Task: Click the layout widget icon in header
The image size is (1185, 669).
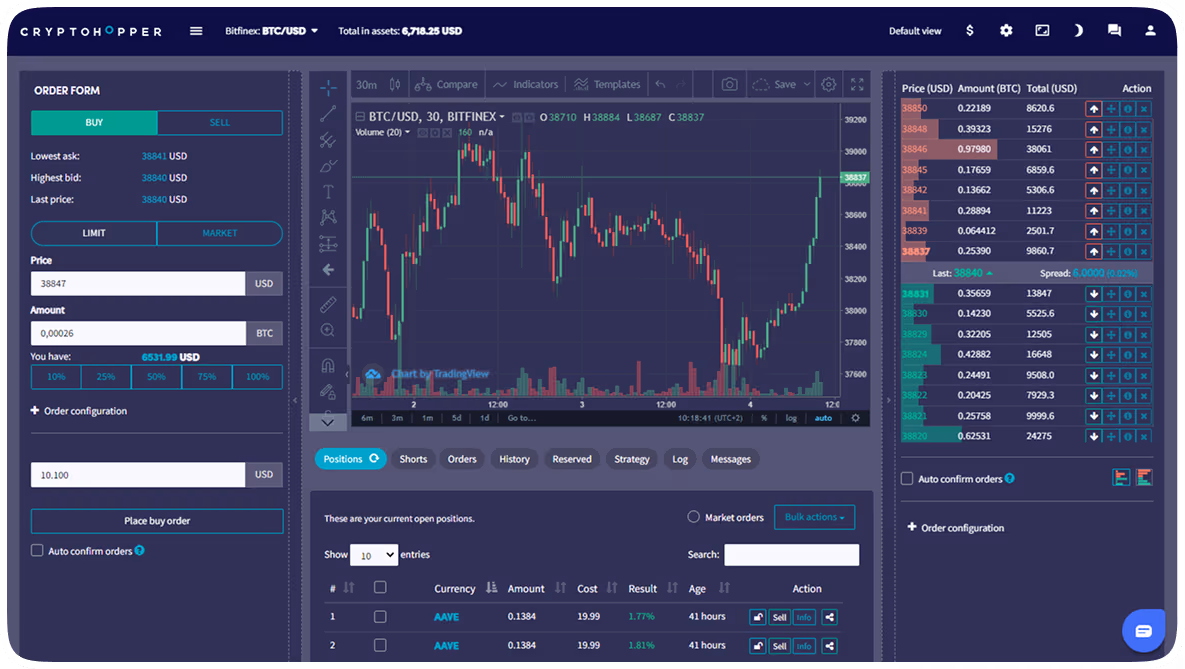Action: pyautogui.click(x=1042, y=31)
